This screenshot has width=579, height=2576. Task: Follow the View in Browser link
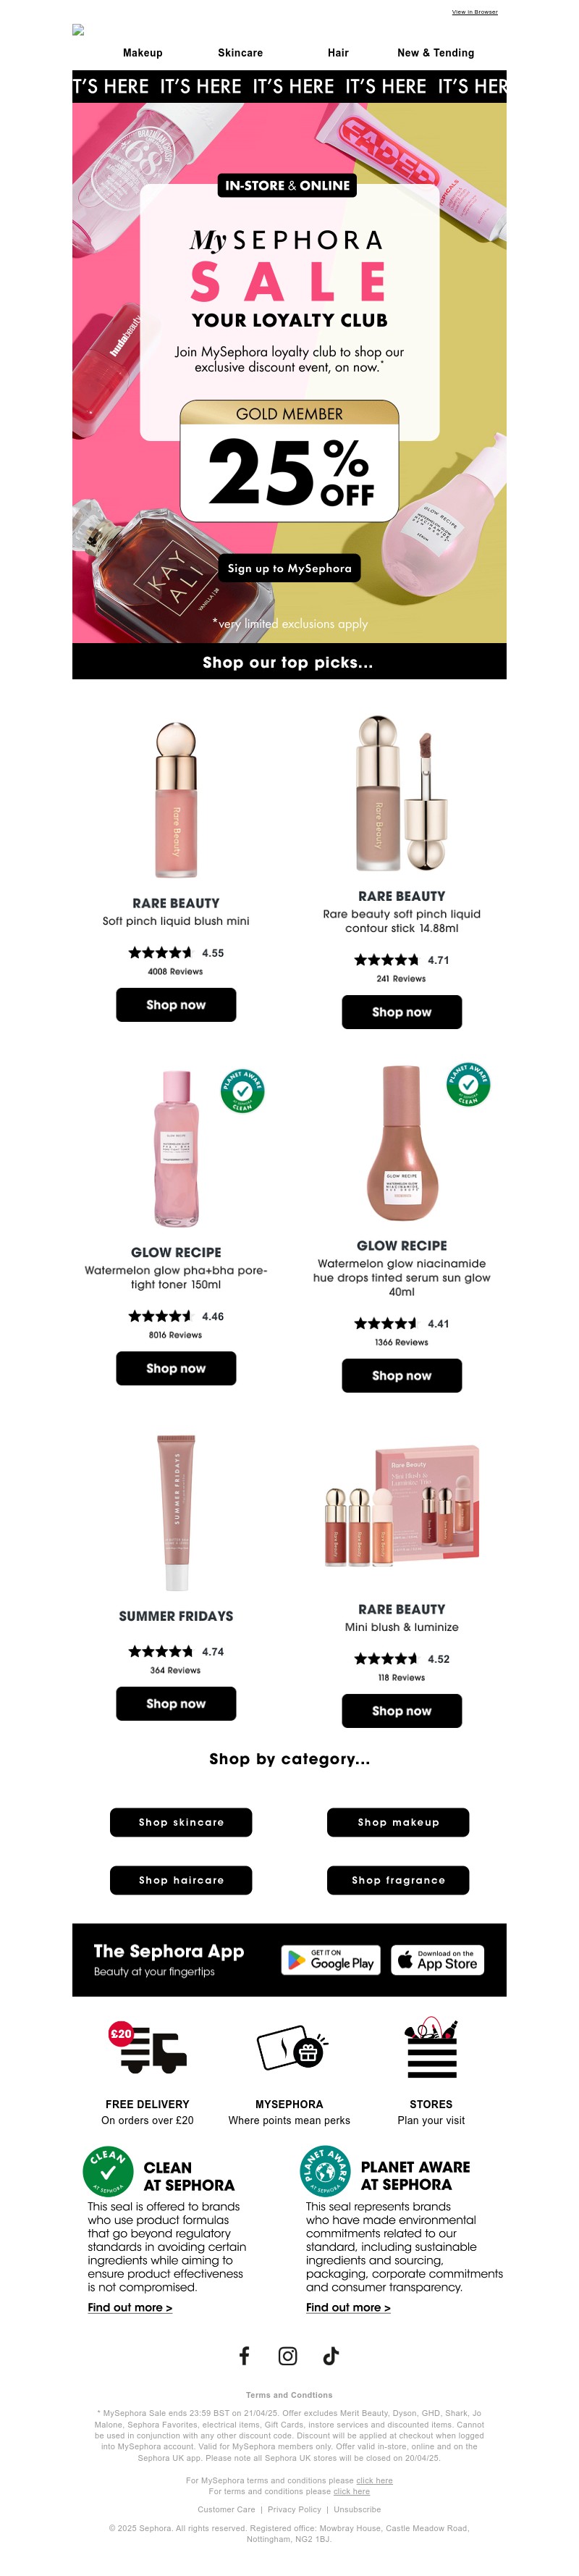click(474, 12)
